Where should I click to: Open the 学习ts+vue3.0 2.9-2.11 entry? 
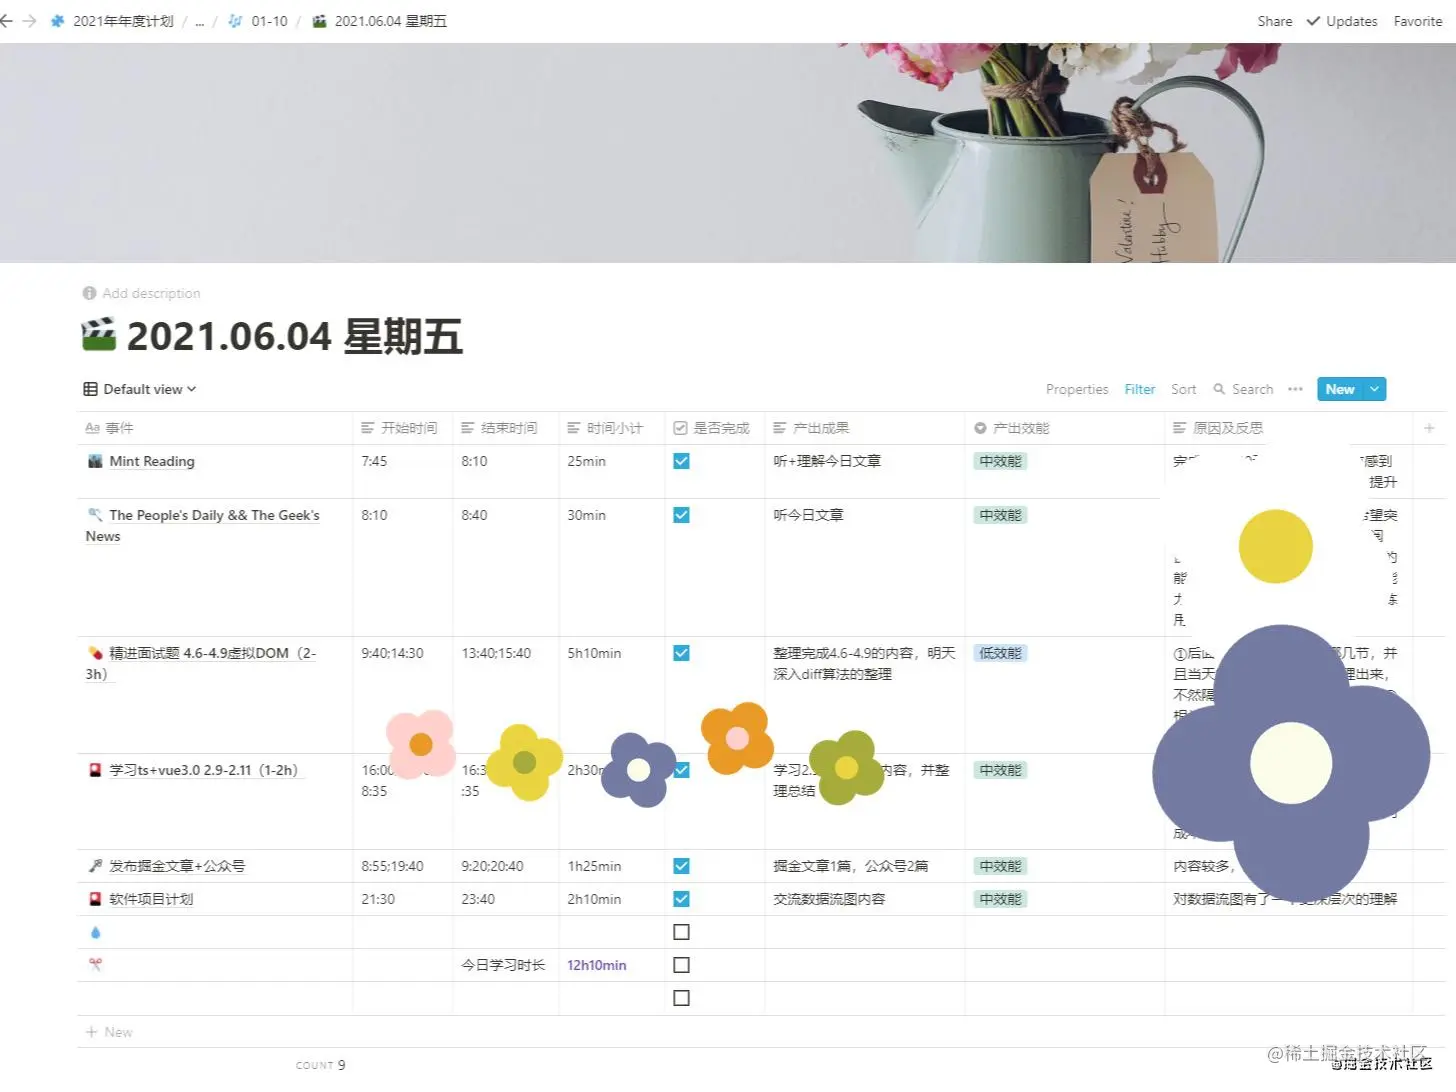tap(204, 770)
